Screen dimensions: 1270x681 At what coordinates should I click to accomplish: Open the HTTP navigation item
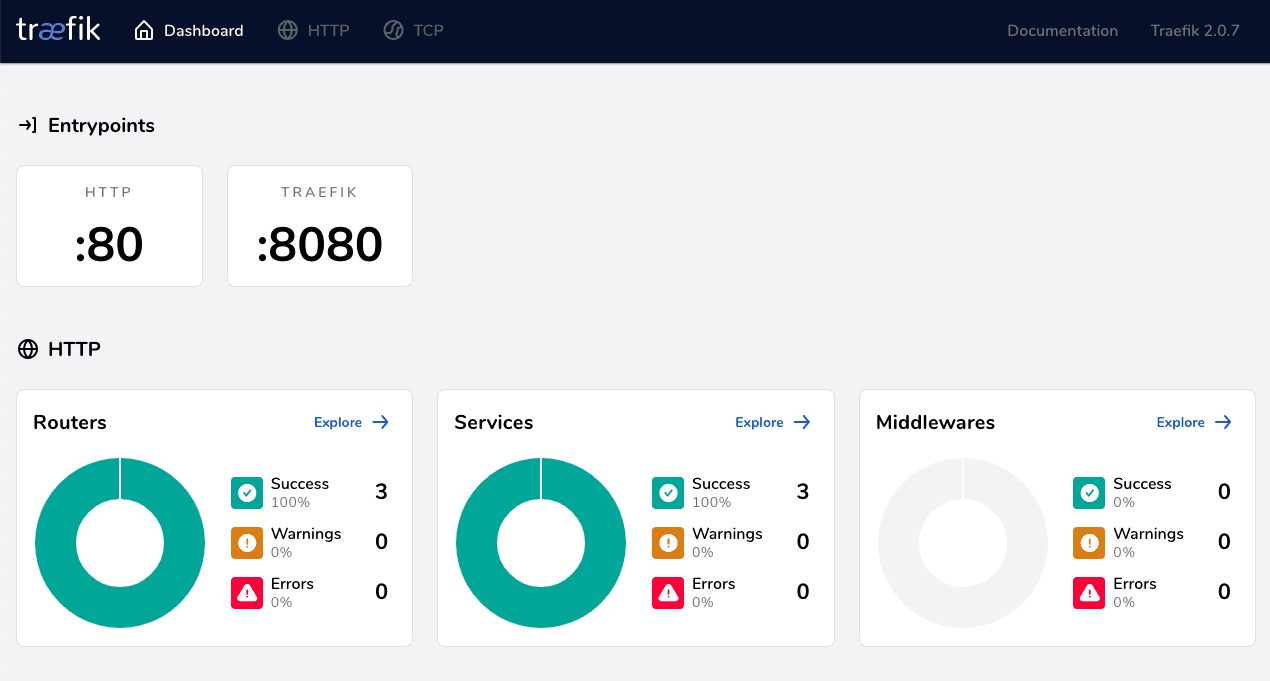(327, 30)
